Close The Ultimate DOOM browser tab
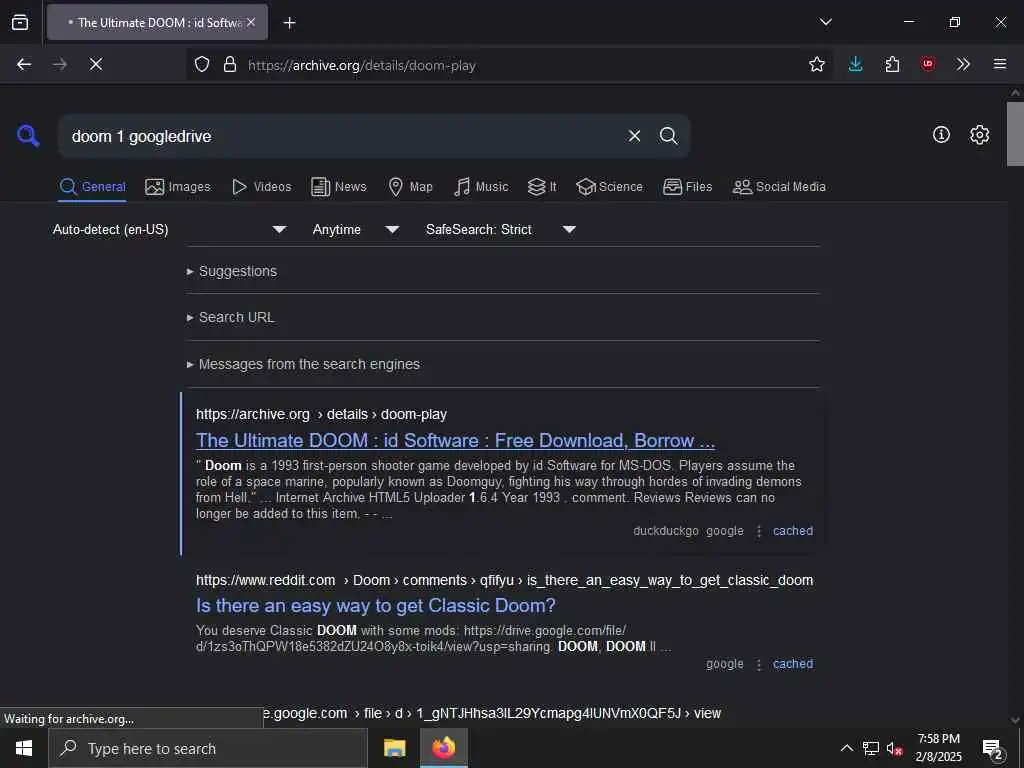Viewport: 1024px width, 768px height. pyautogui.click(x=251, y=22)
